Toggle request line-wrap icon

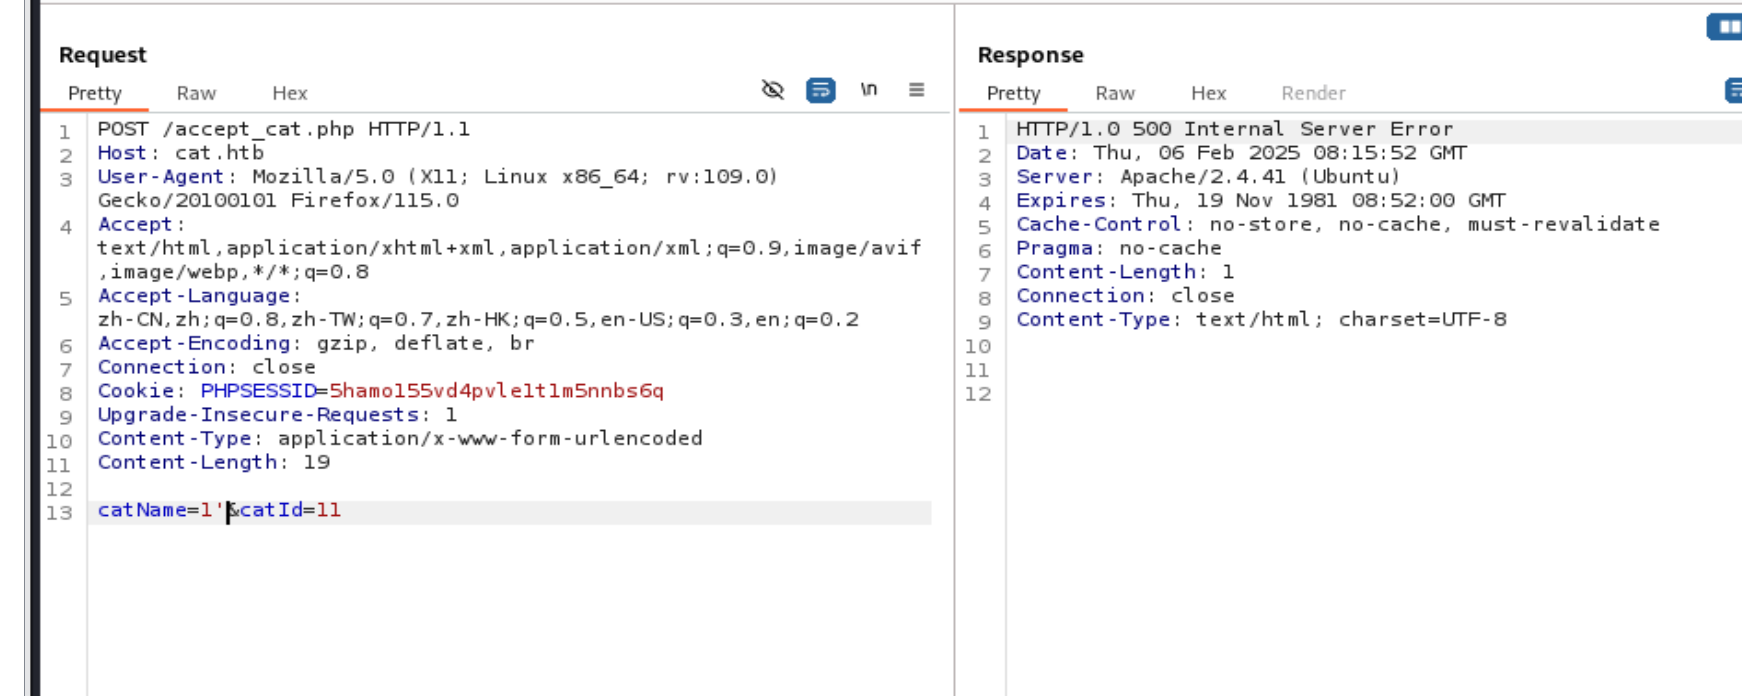820,90
